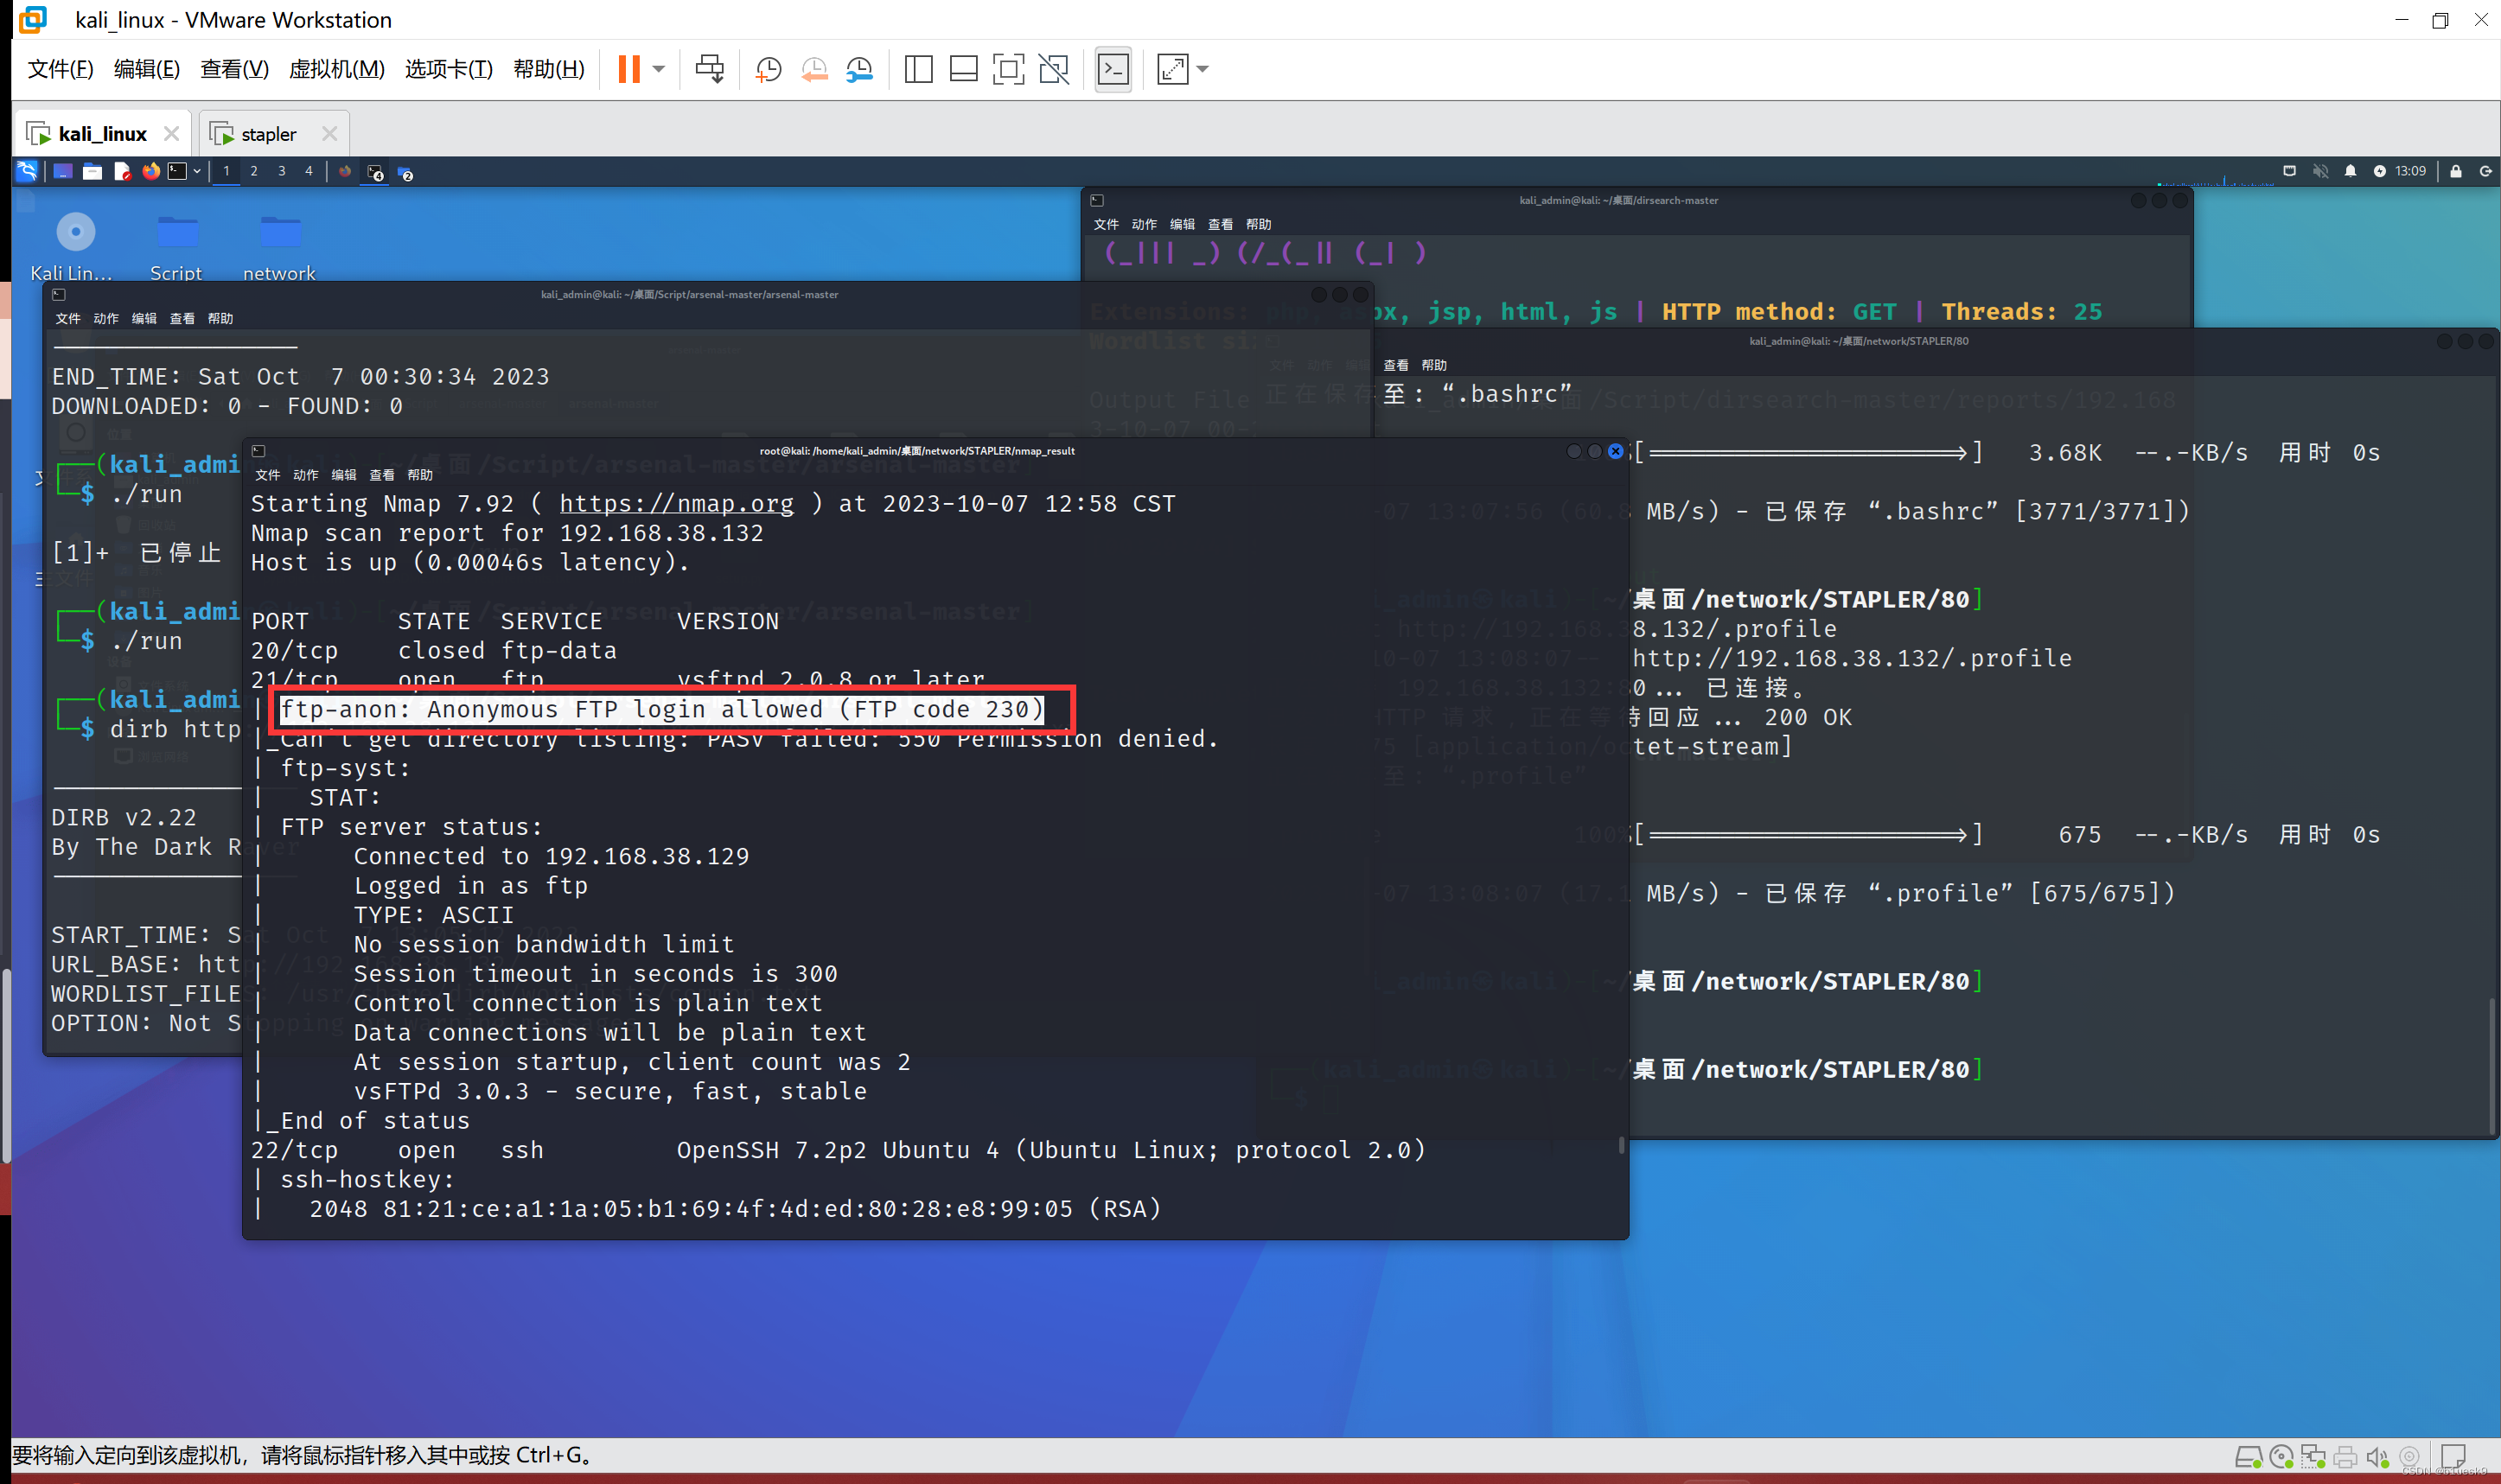Click the notification bell in the system tray
Image resolution: width=2501 pixels, height=1484 pixels.
(2351, 171)
